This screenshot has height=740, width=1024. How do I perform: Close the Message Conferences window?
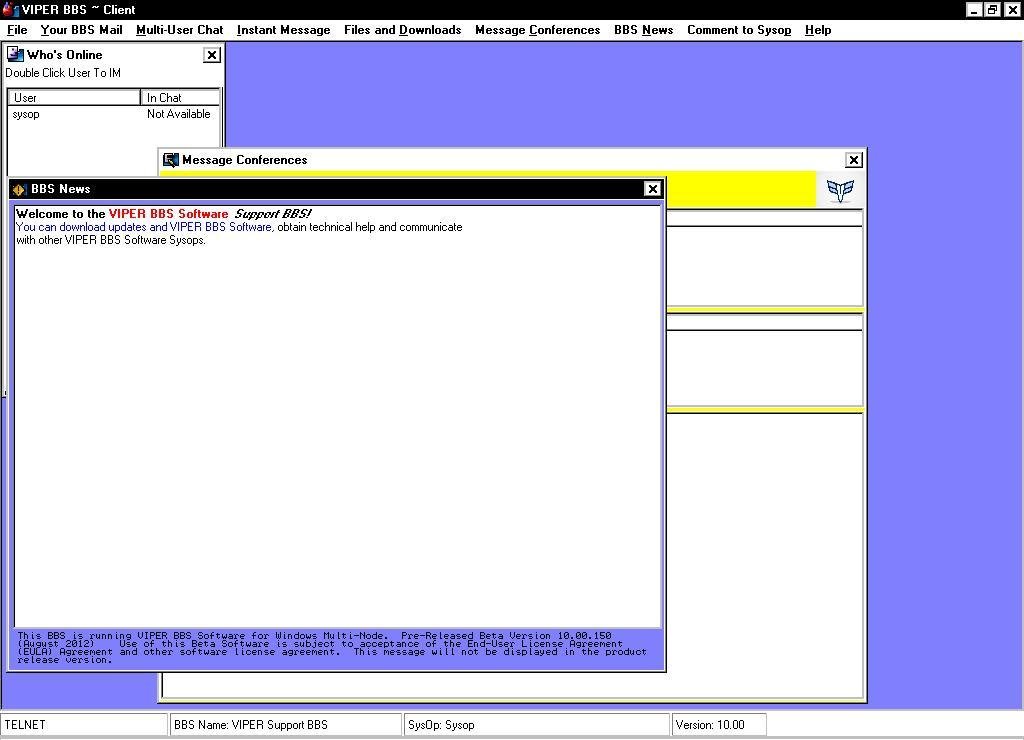point(853,160)
